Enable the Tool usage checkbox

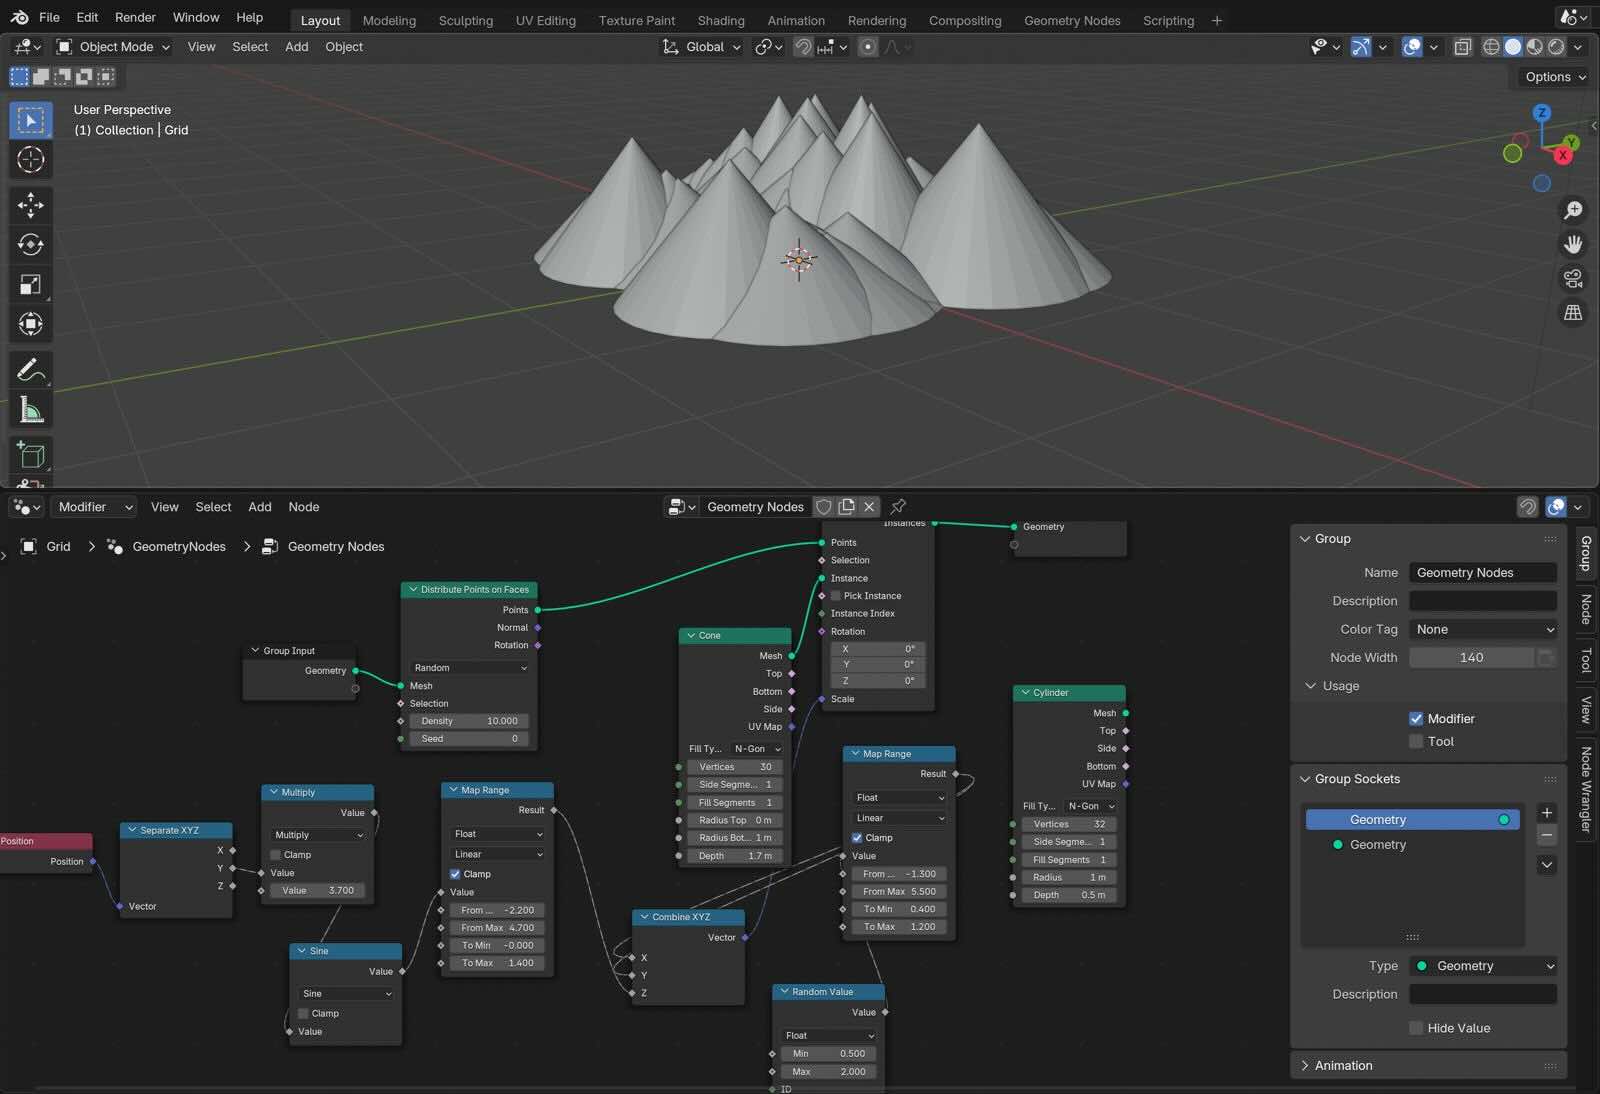pyautogui.click(x=1416, y=741)
